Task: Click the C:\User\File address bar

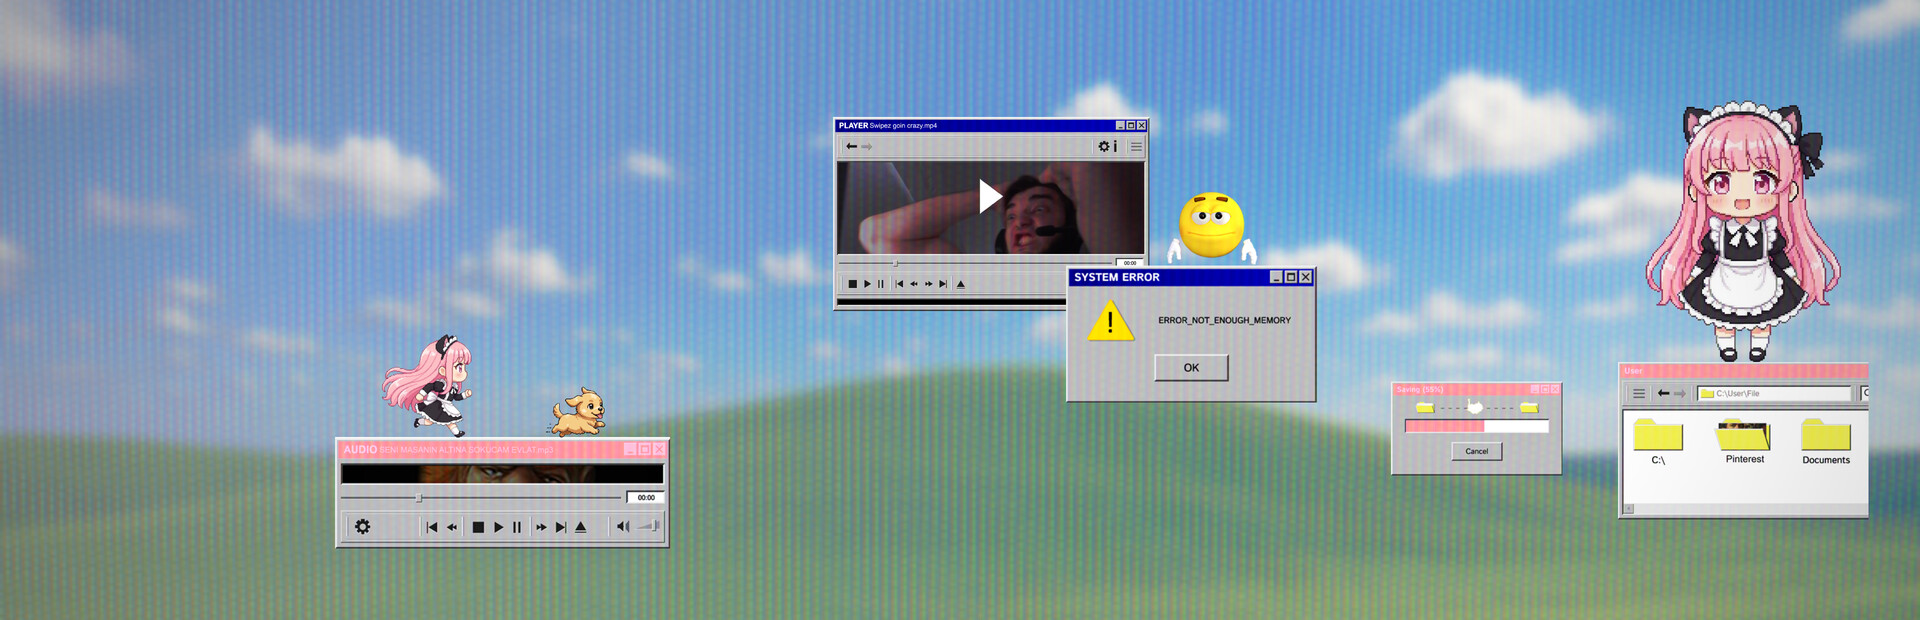Action: pos(1775,393)
